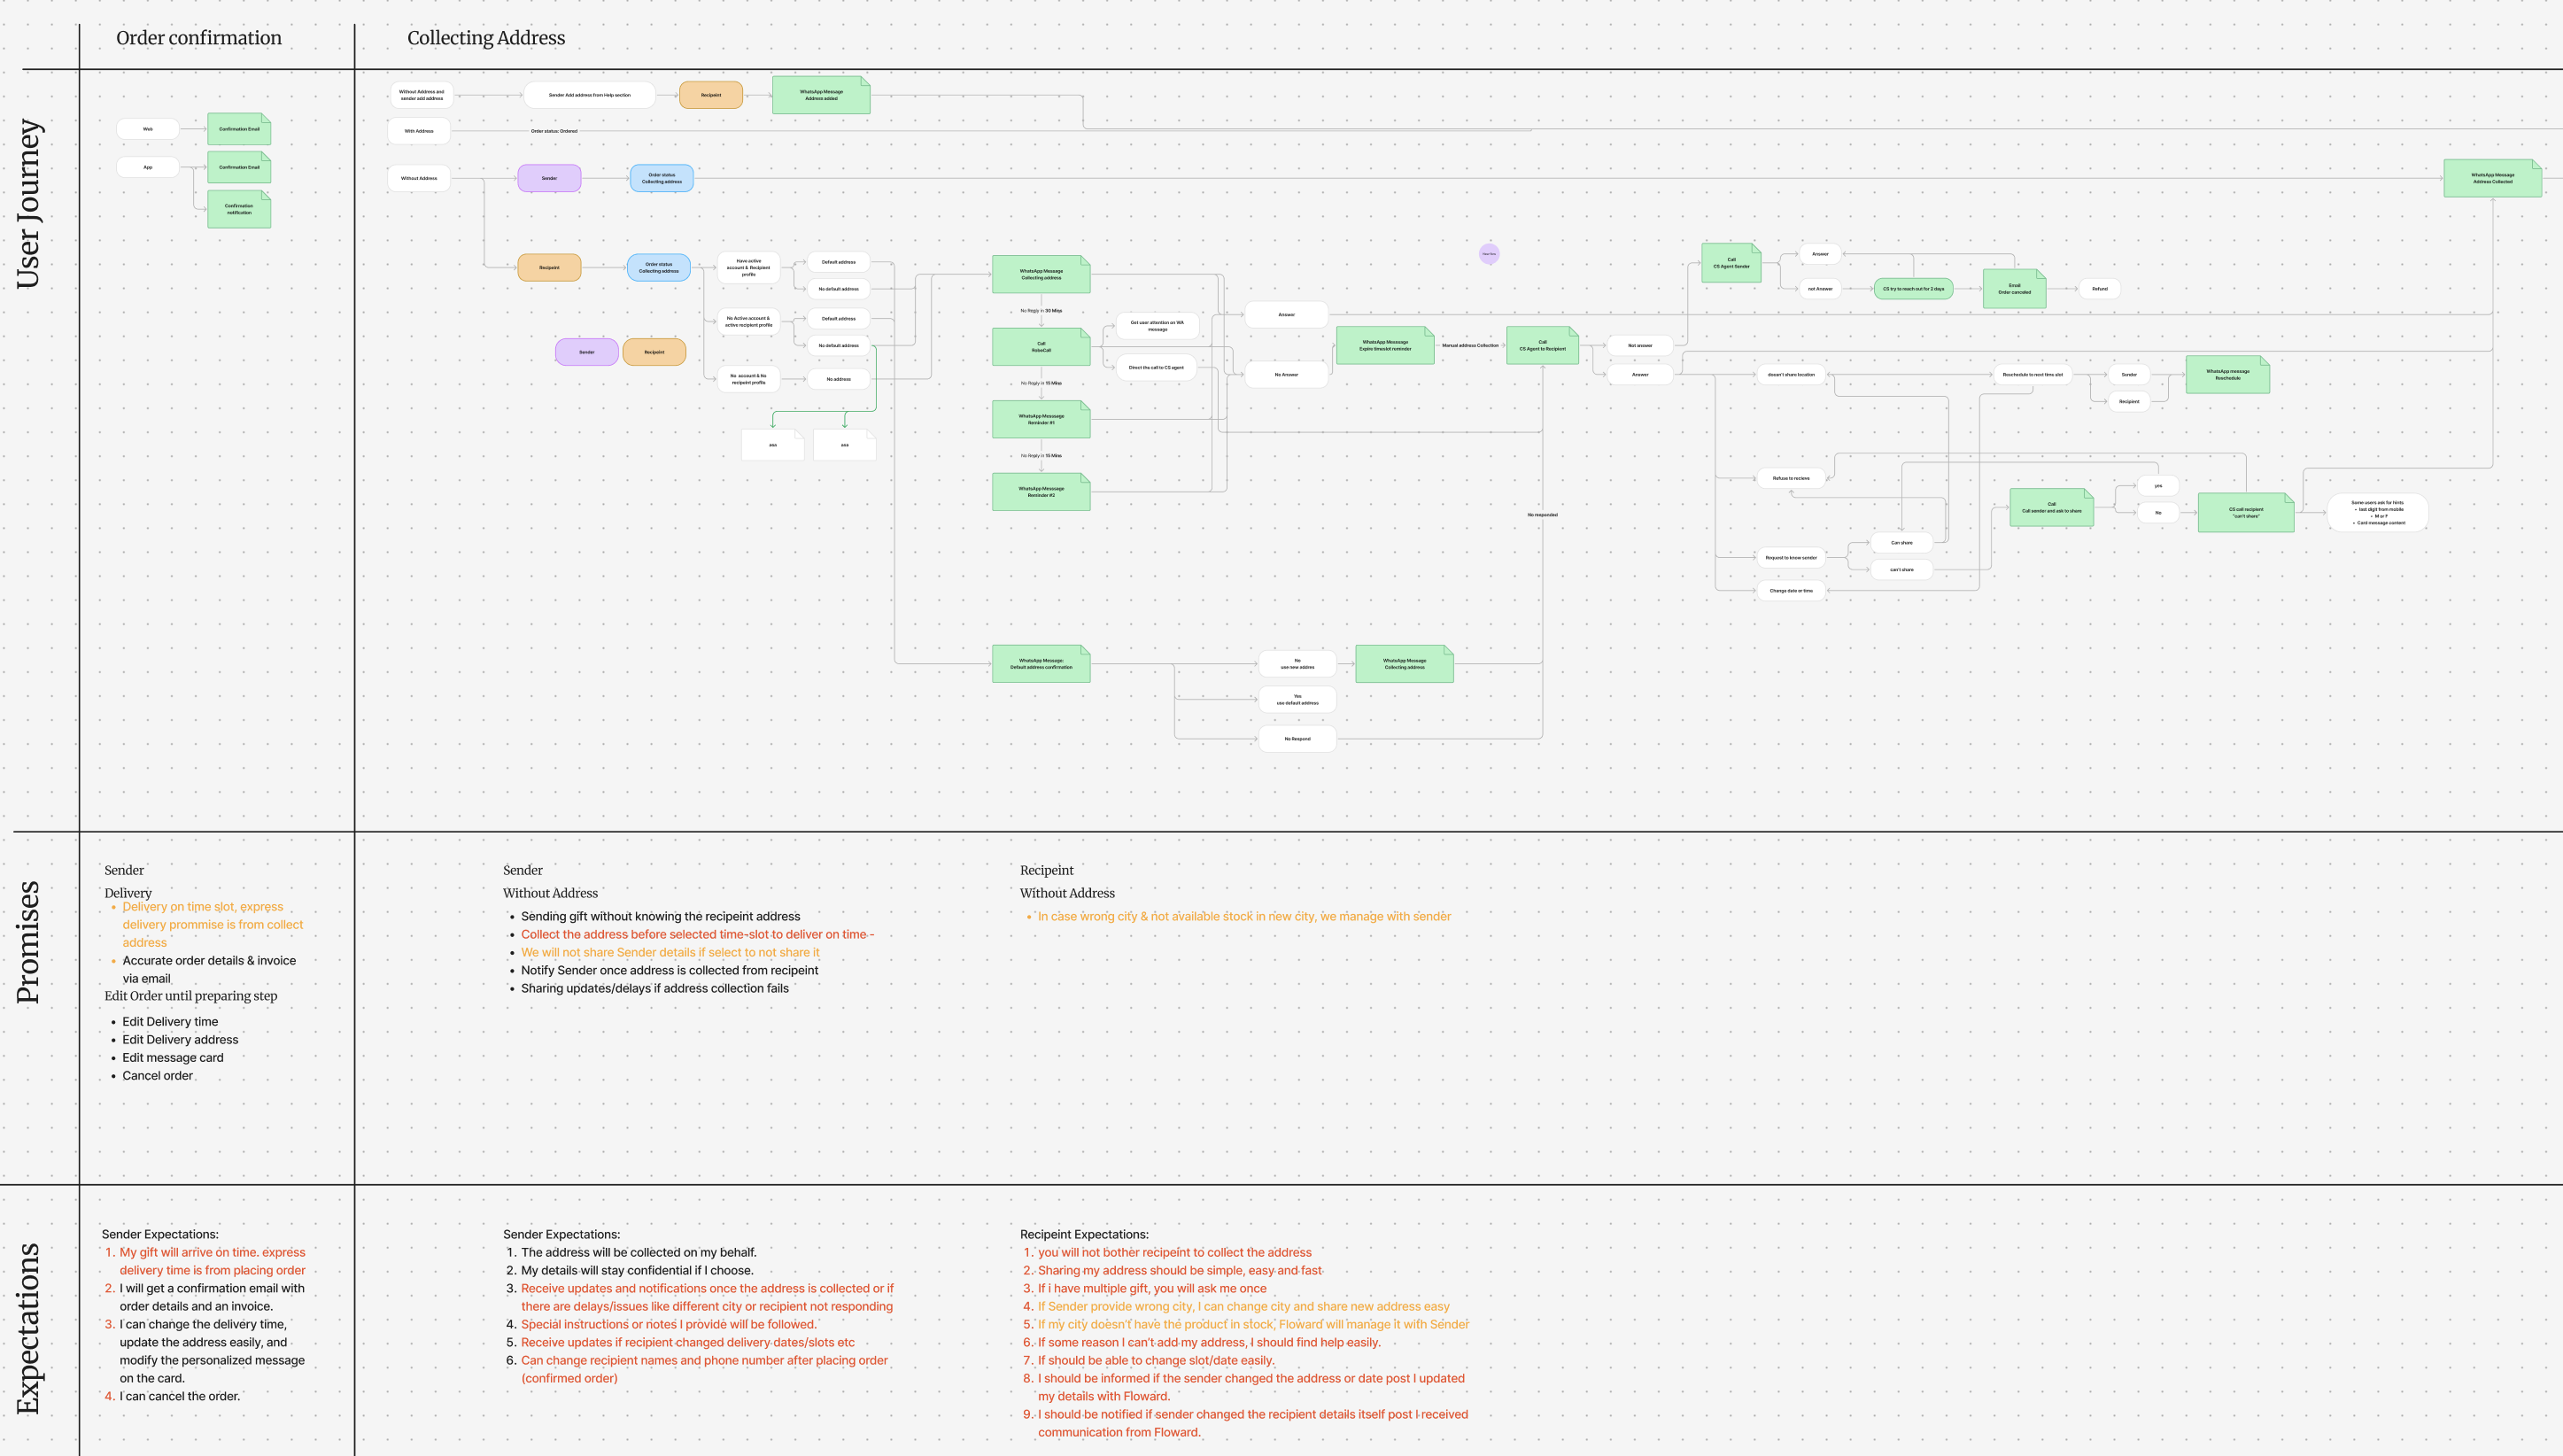Select the "Manual address Collection" connector label
The height and width of the screenshot is (1456, 2563).
click(x=1470, y=345)
